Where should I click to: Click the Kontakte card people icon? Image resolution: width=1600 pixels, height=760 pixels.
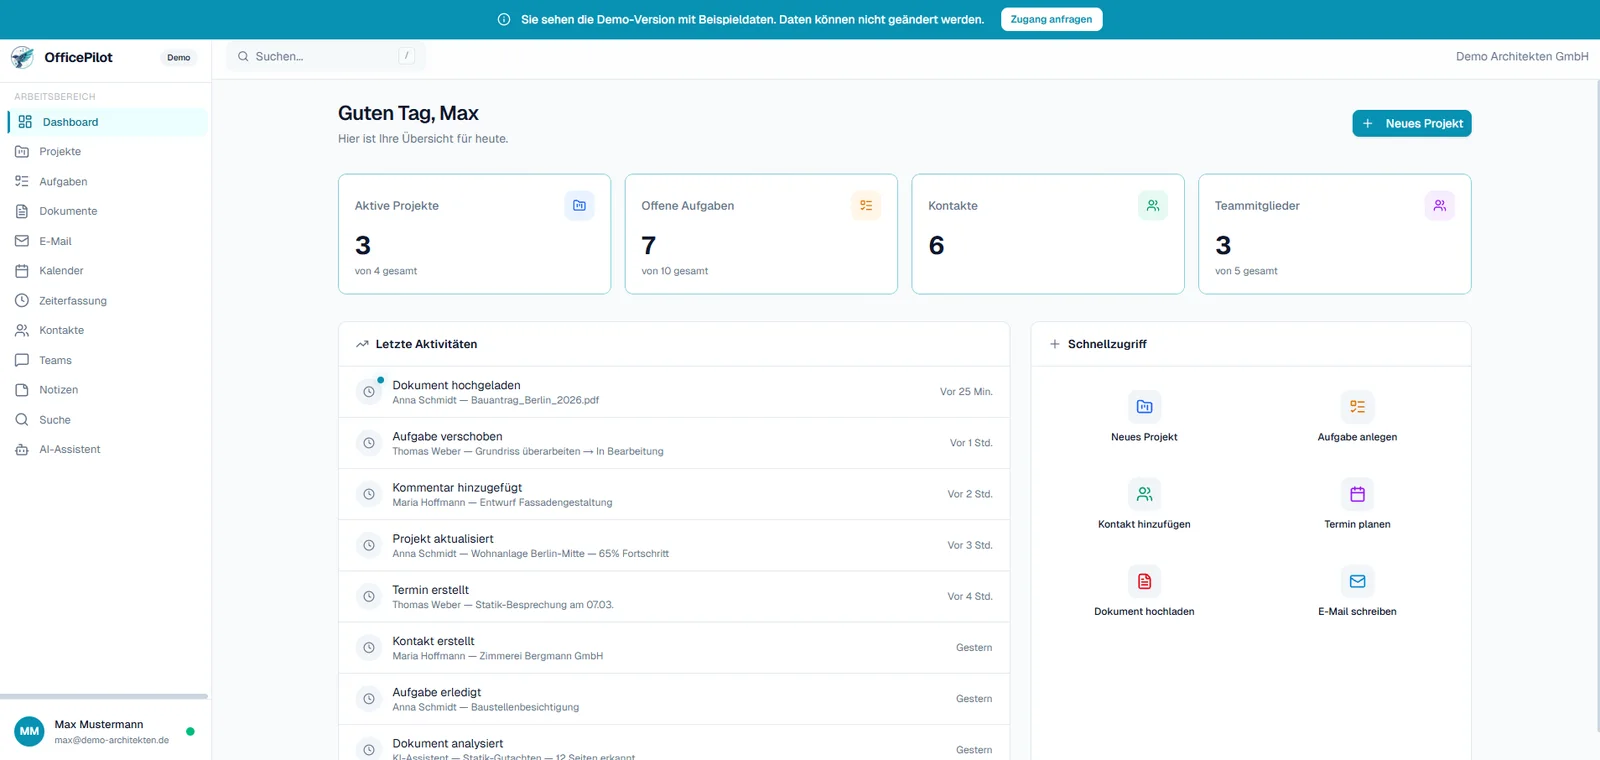point(1153,205)
